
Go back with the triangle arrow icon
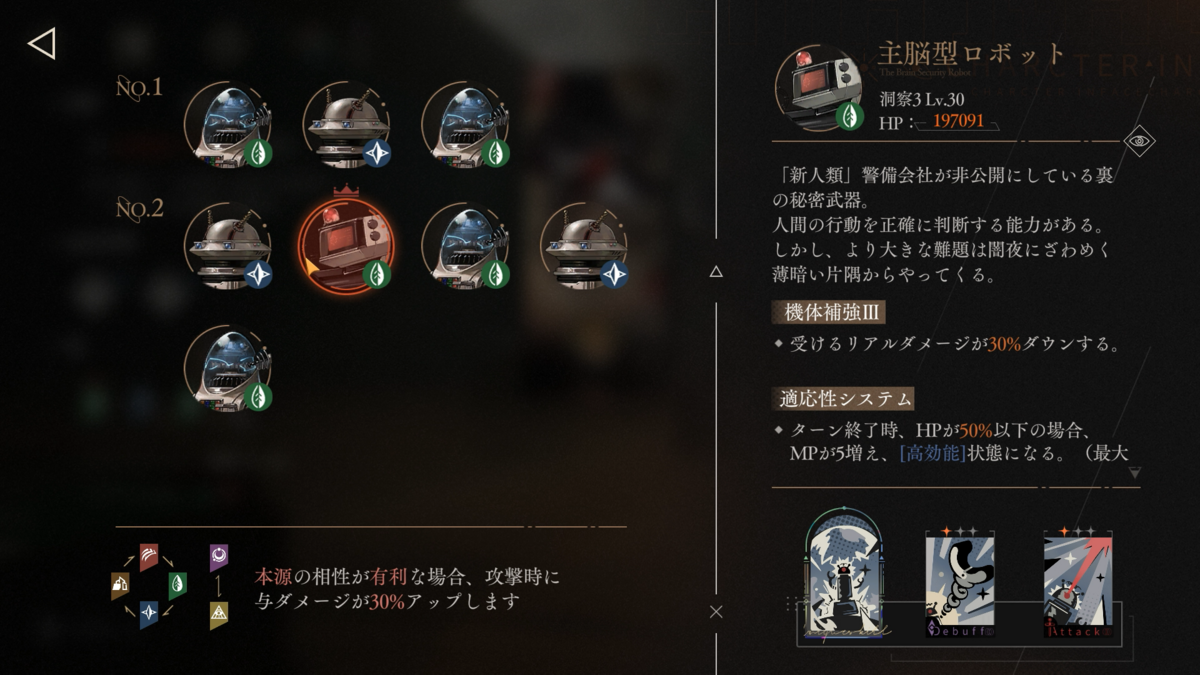42,43
